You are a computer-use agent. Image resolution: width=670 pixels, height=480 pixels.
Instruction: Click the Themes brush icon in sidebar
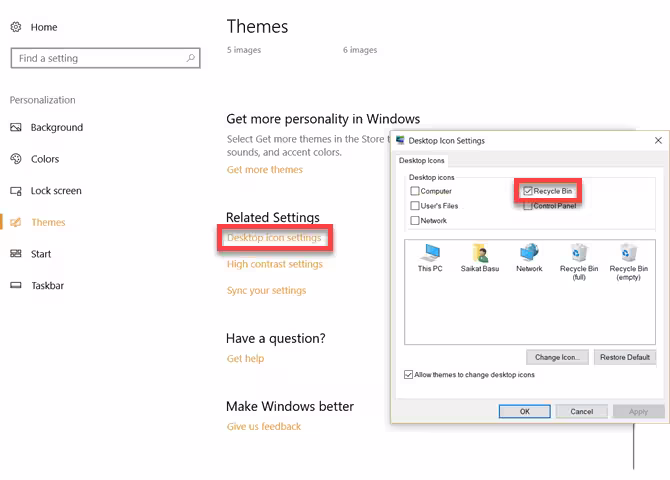[x=16, y=222]
